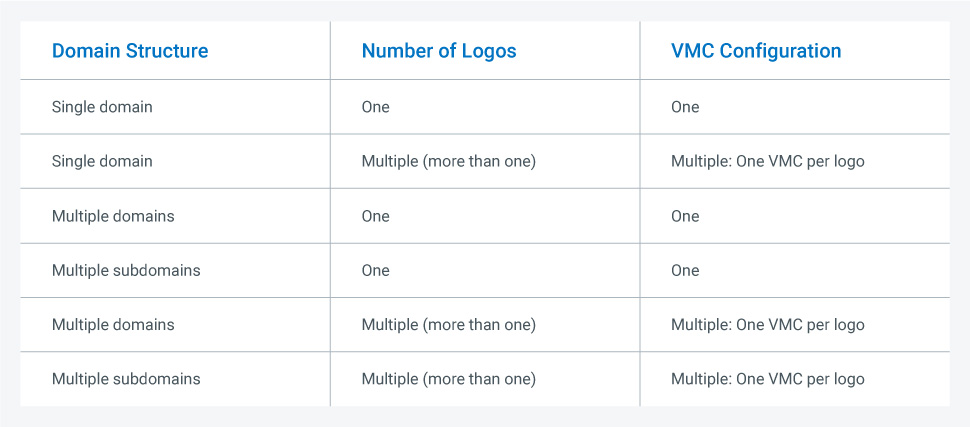Select "Multiple (more than one)" in Multiple subdomains row
970x427 pixels.
449,379
